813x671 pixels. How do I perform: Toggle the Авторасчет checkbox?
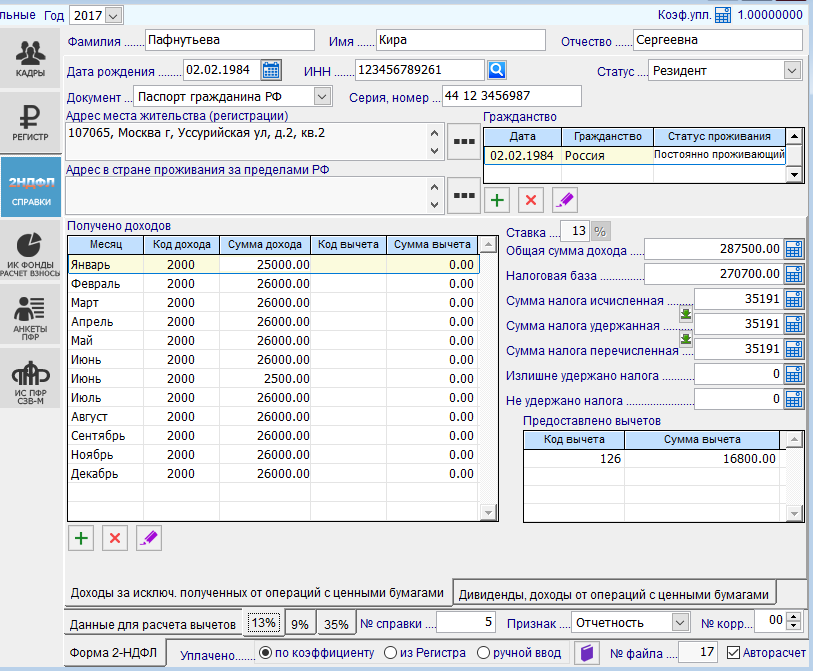[x=733, y=652]
